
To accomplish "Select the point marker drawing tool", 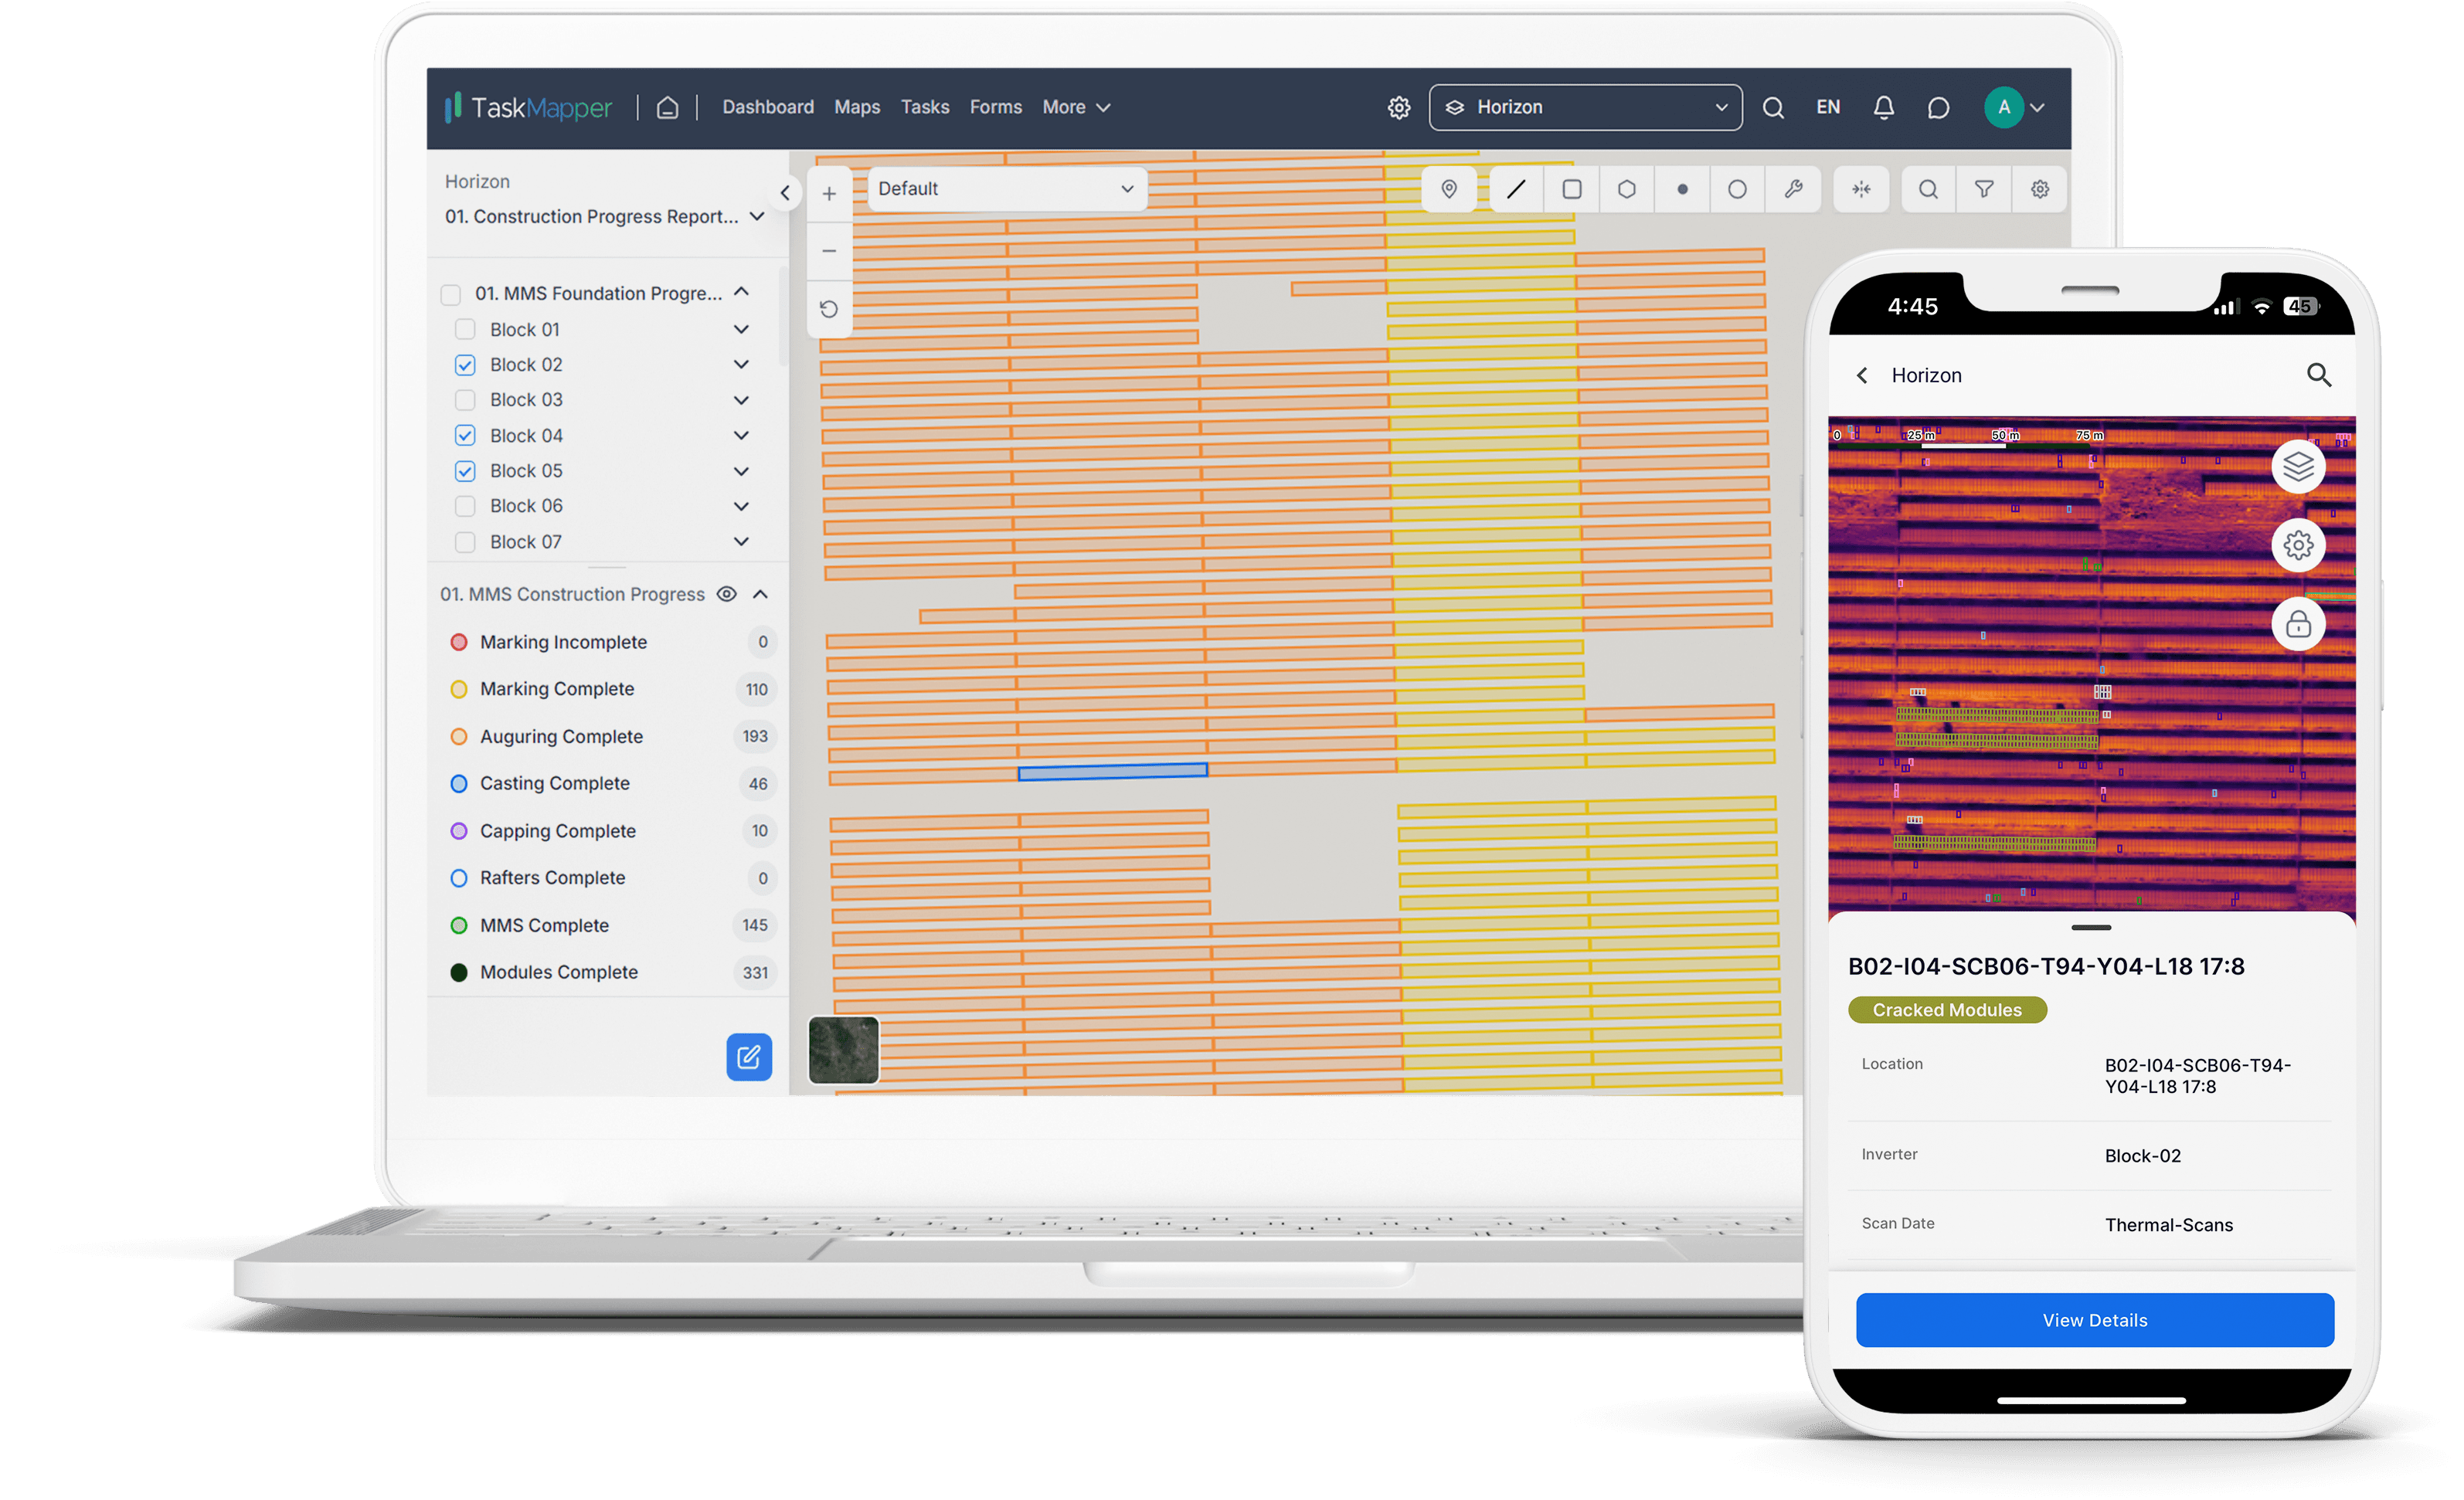I will pyautogui.click(x=1450, y=189).
